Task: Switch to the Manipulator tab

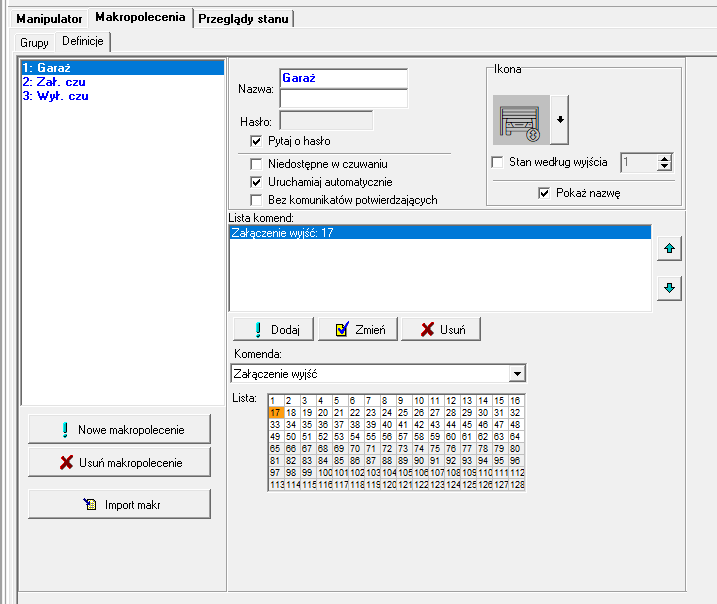Action: pyautogui.click(x=49, y=19)
